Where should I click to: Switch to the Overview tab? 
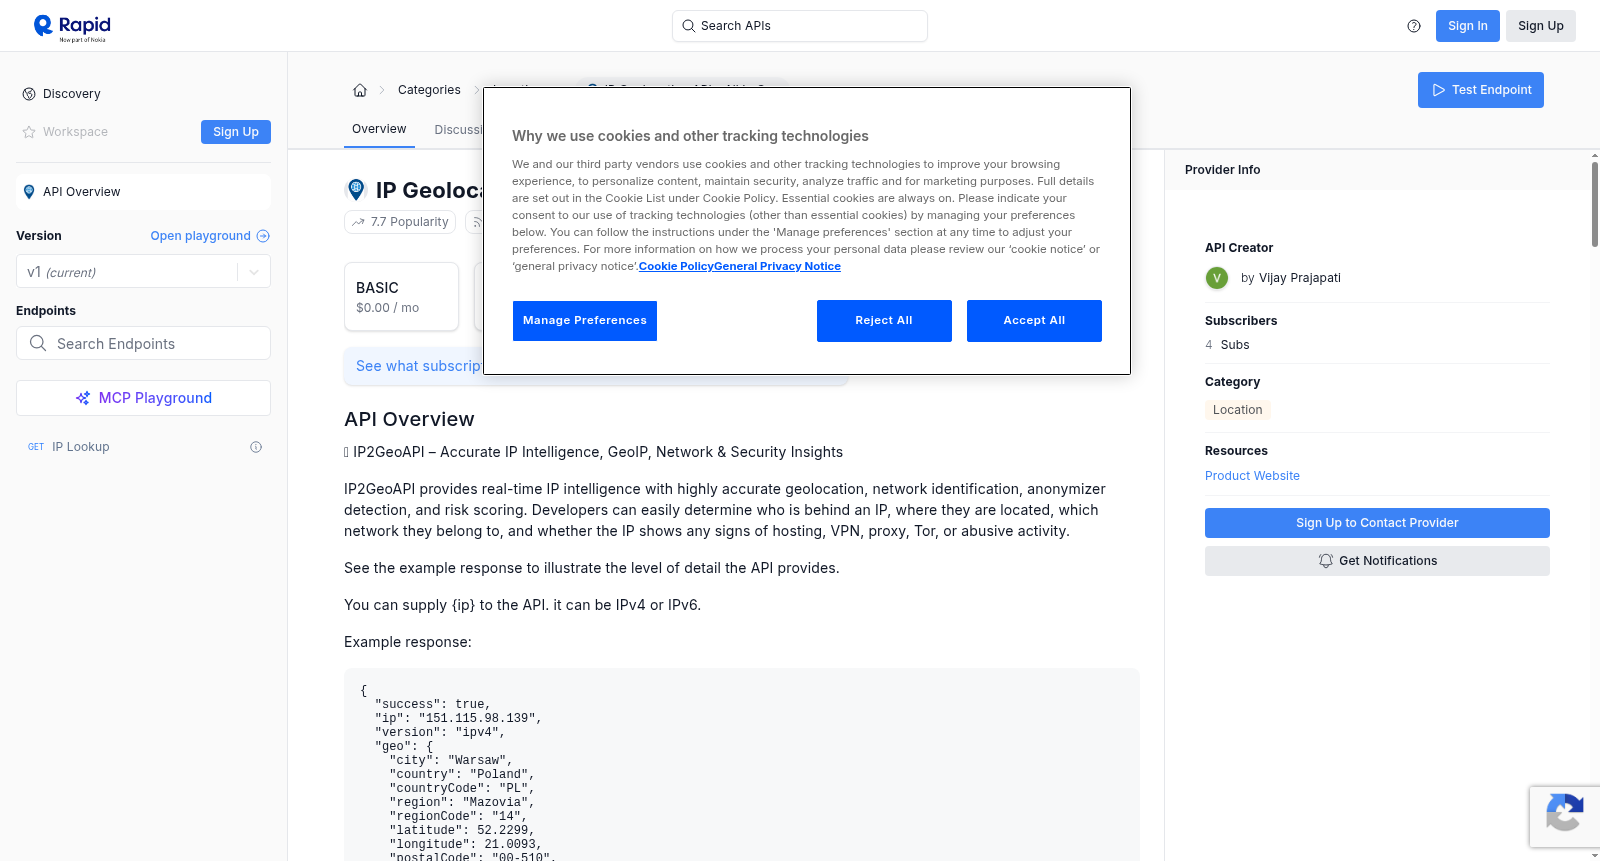[379, 129]
